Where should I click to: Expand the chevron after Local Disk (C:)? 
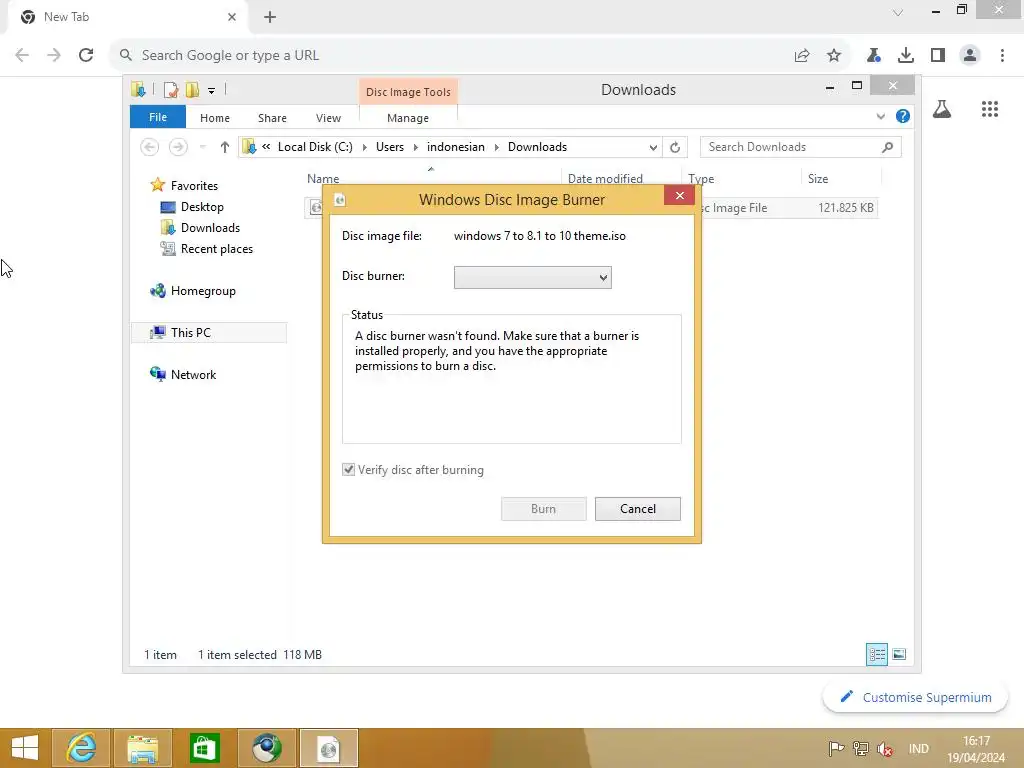pos(364,148)
